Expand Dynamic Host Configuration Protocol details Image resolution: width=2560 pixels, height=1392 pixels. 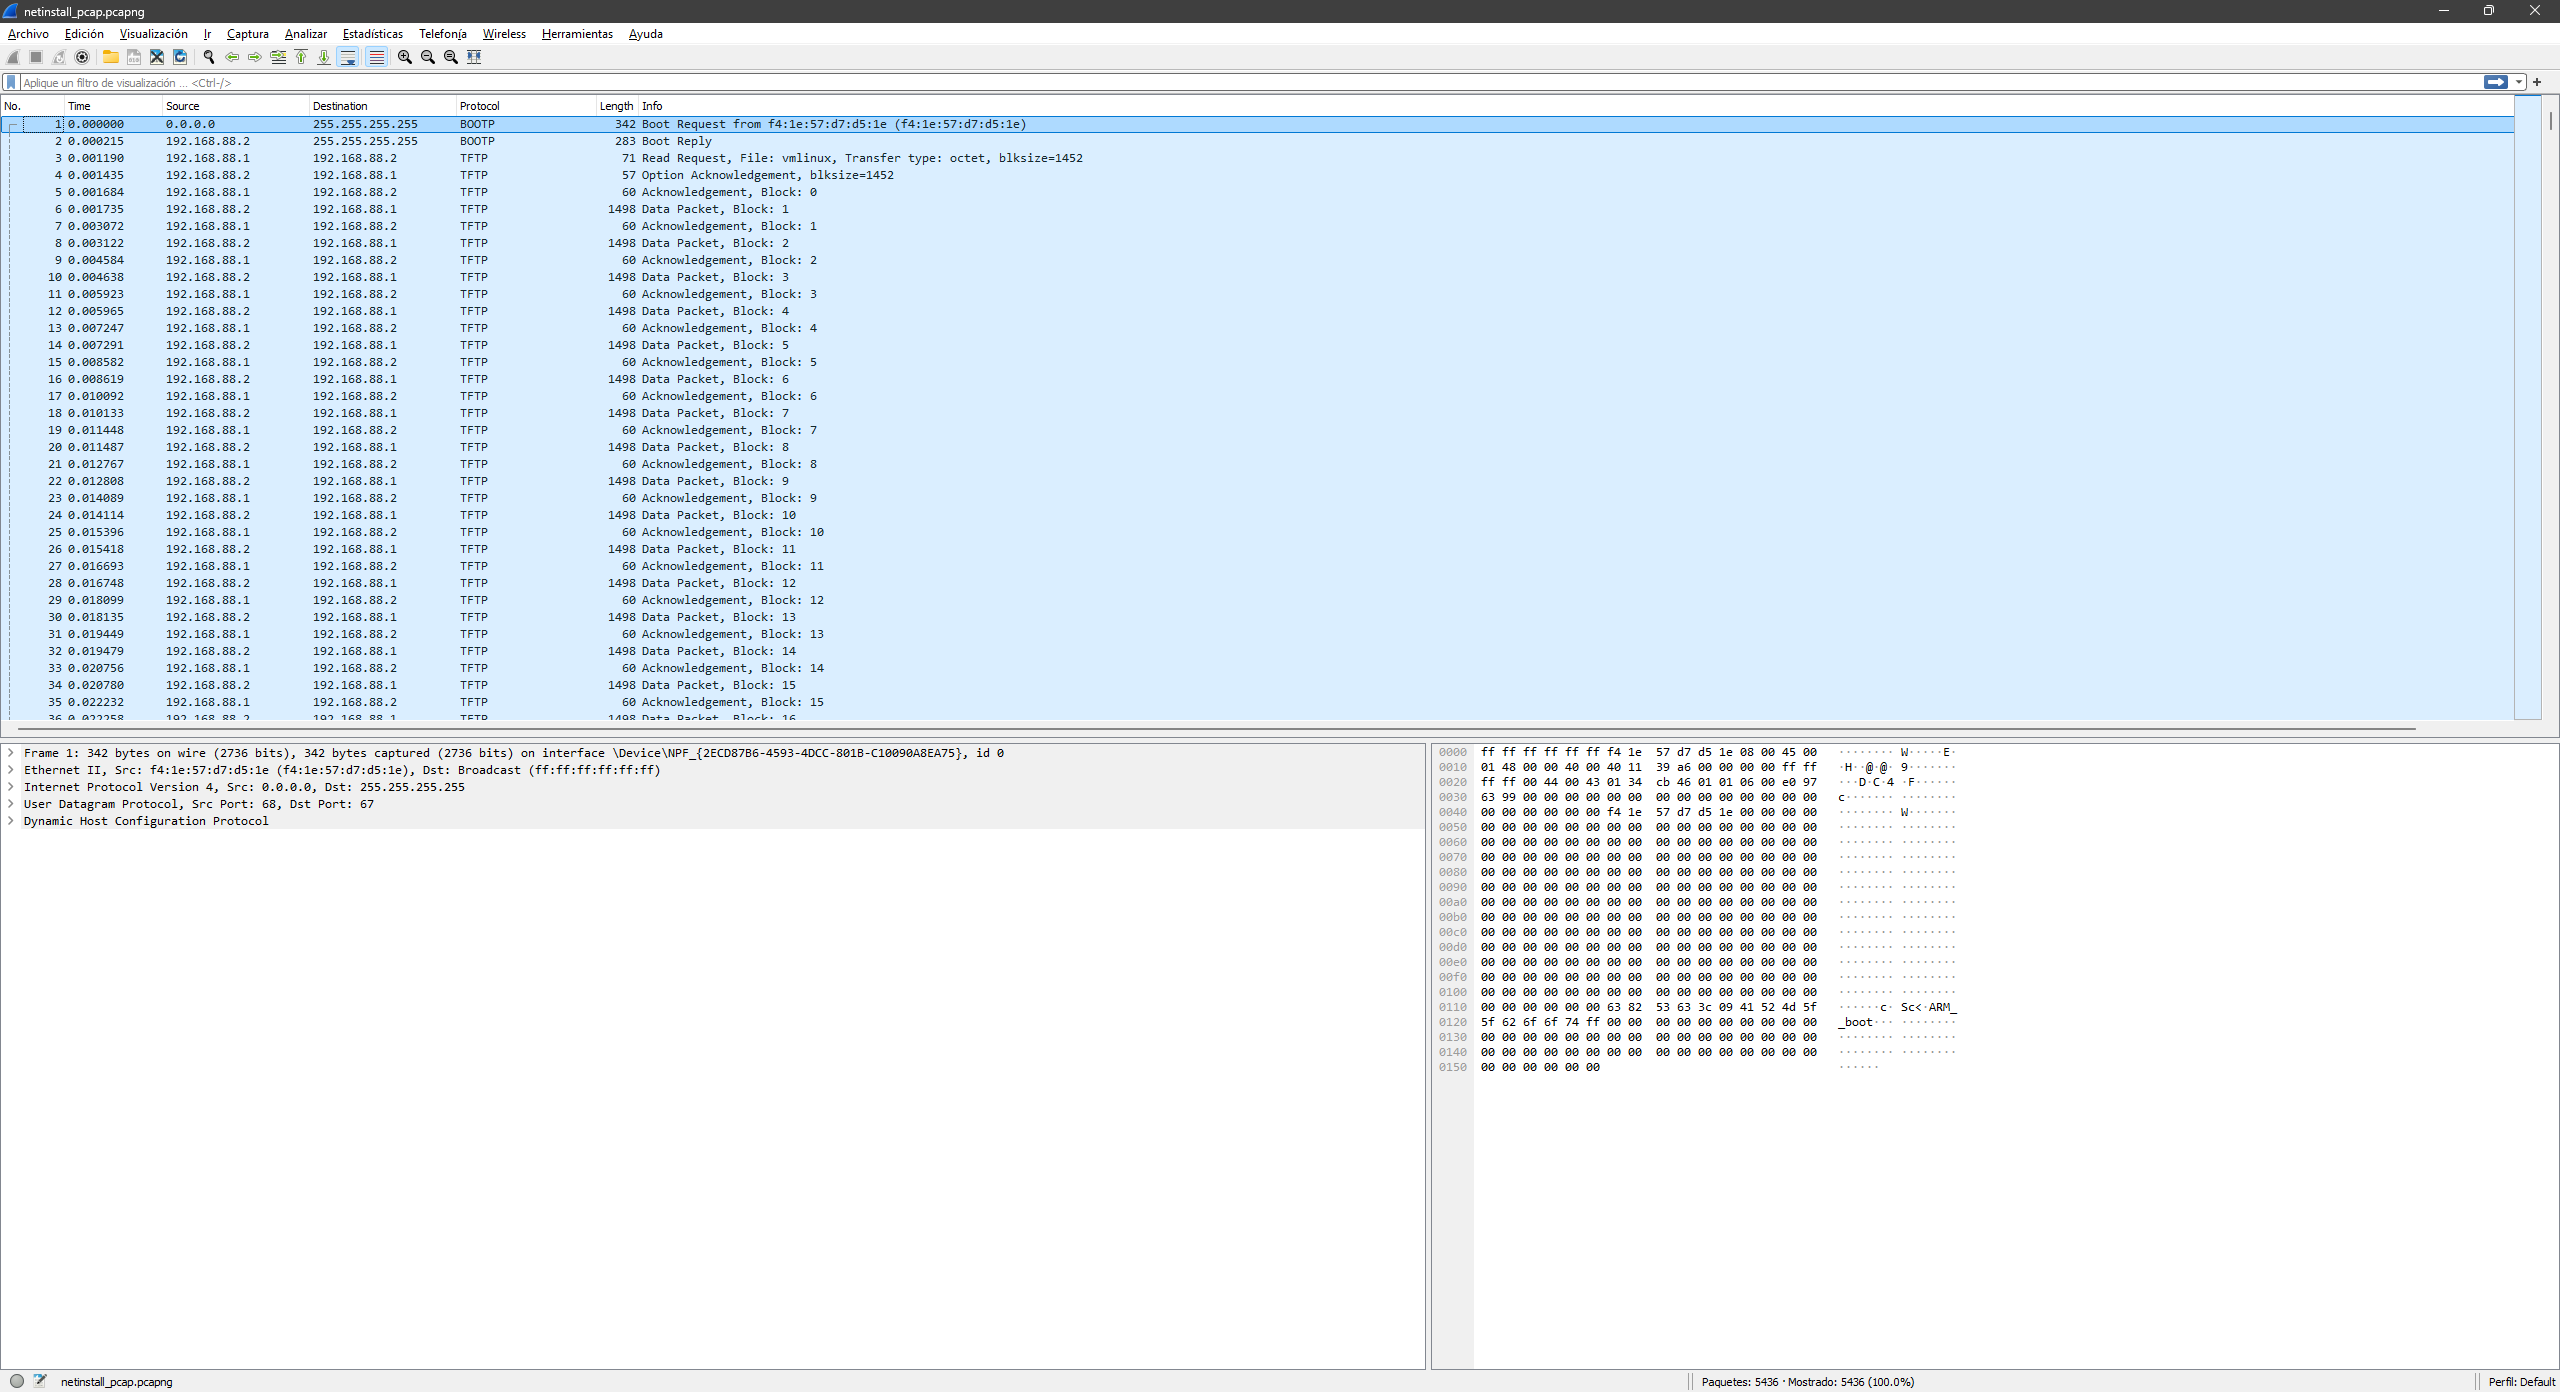click(x=11, y=821)
